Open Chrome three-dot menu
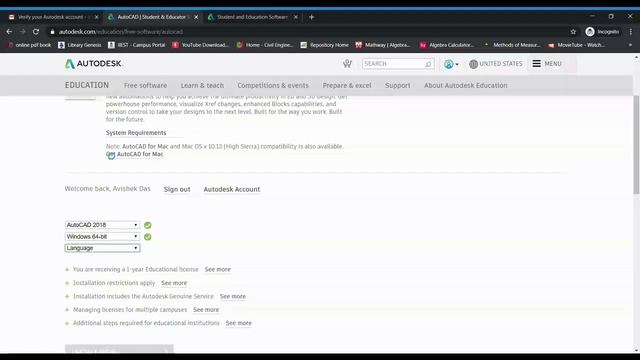This screenshot has width=640, height=360. coord(631,31)
